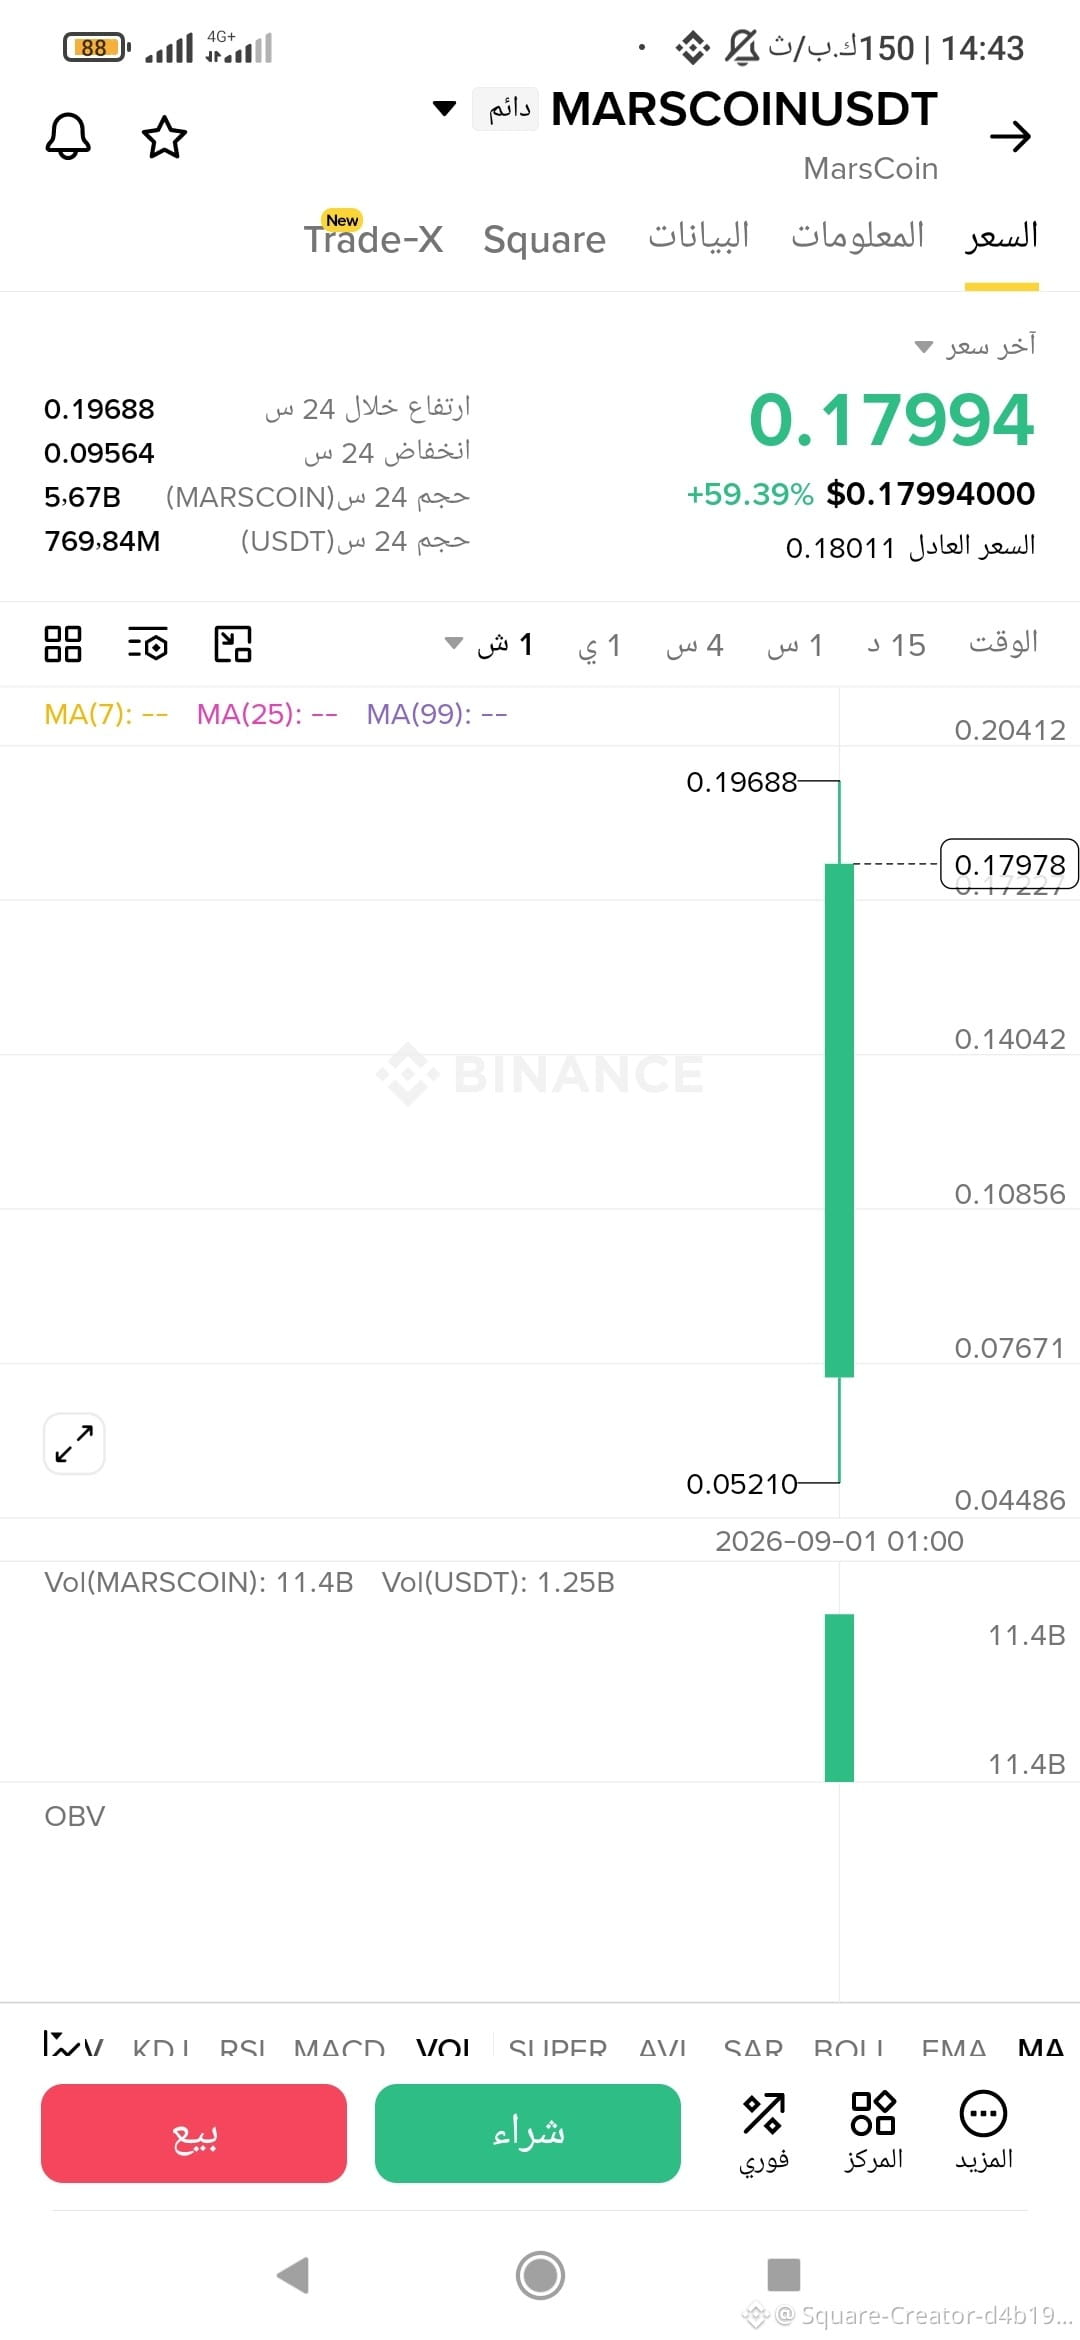Switch to the Square tab
1080x2340 pixels.
tap(544, 240)
